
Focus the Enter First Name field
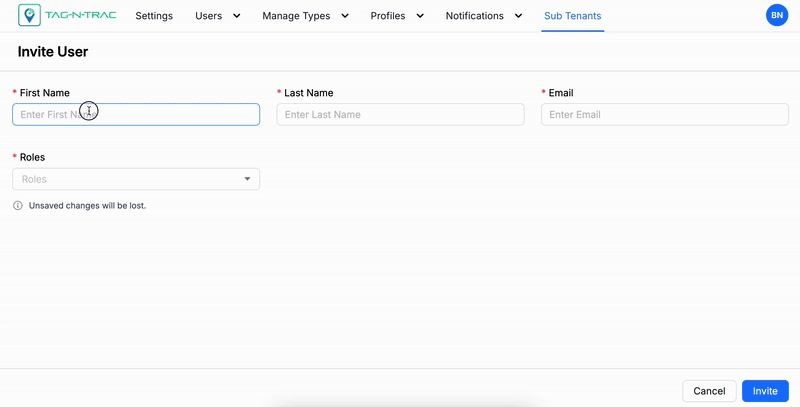click(136, 115)
